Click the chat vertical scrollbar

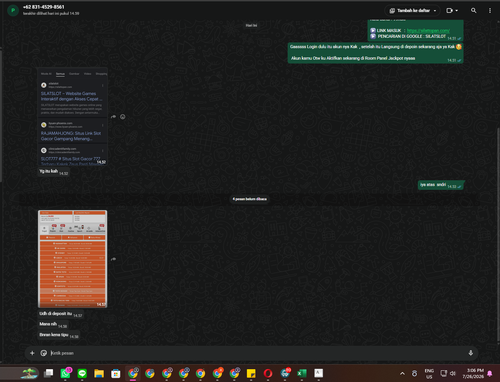(x=498, y=233)
